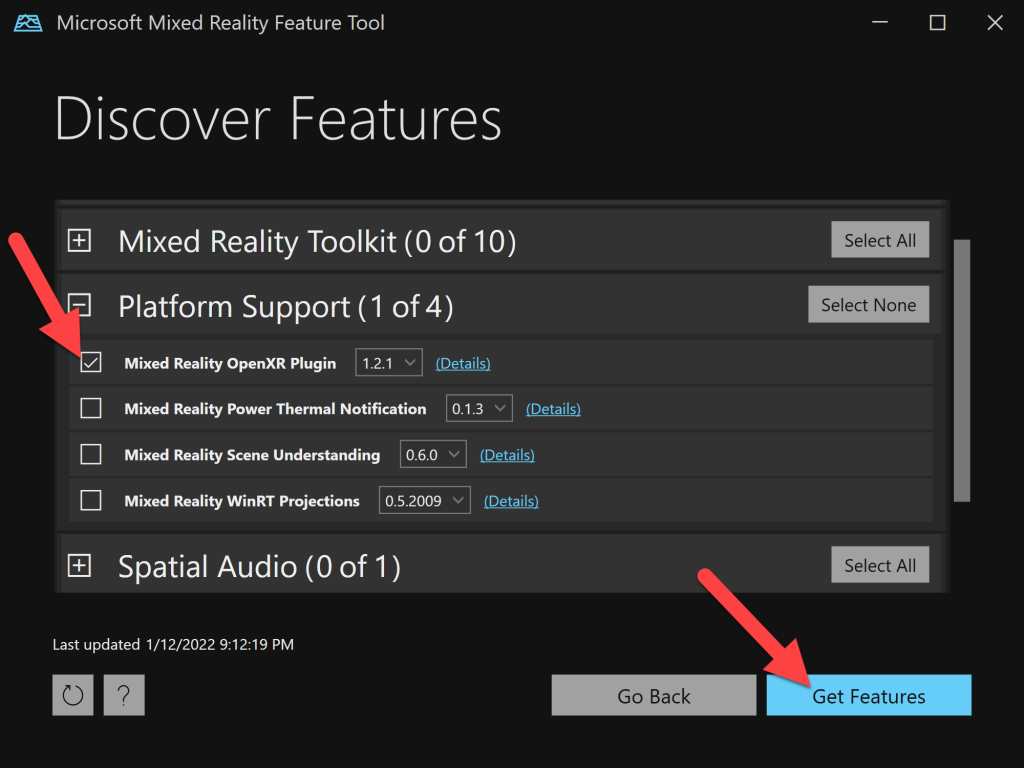Screen dimensions: 1024x768
Task: Click the Last updated timestamp text
Action: coord(173,645)
